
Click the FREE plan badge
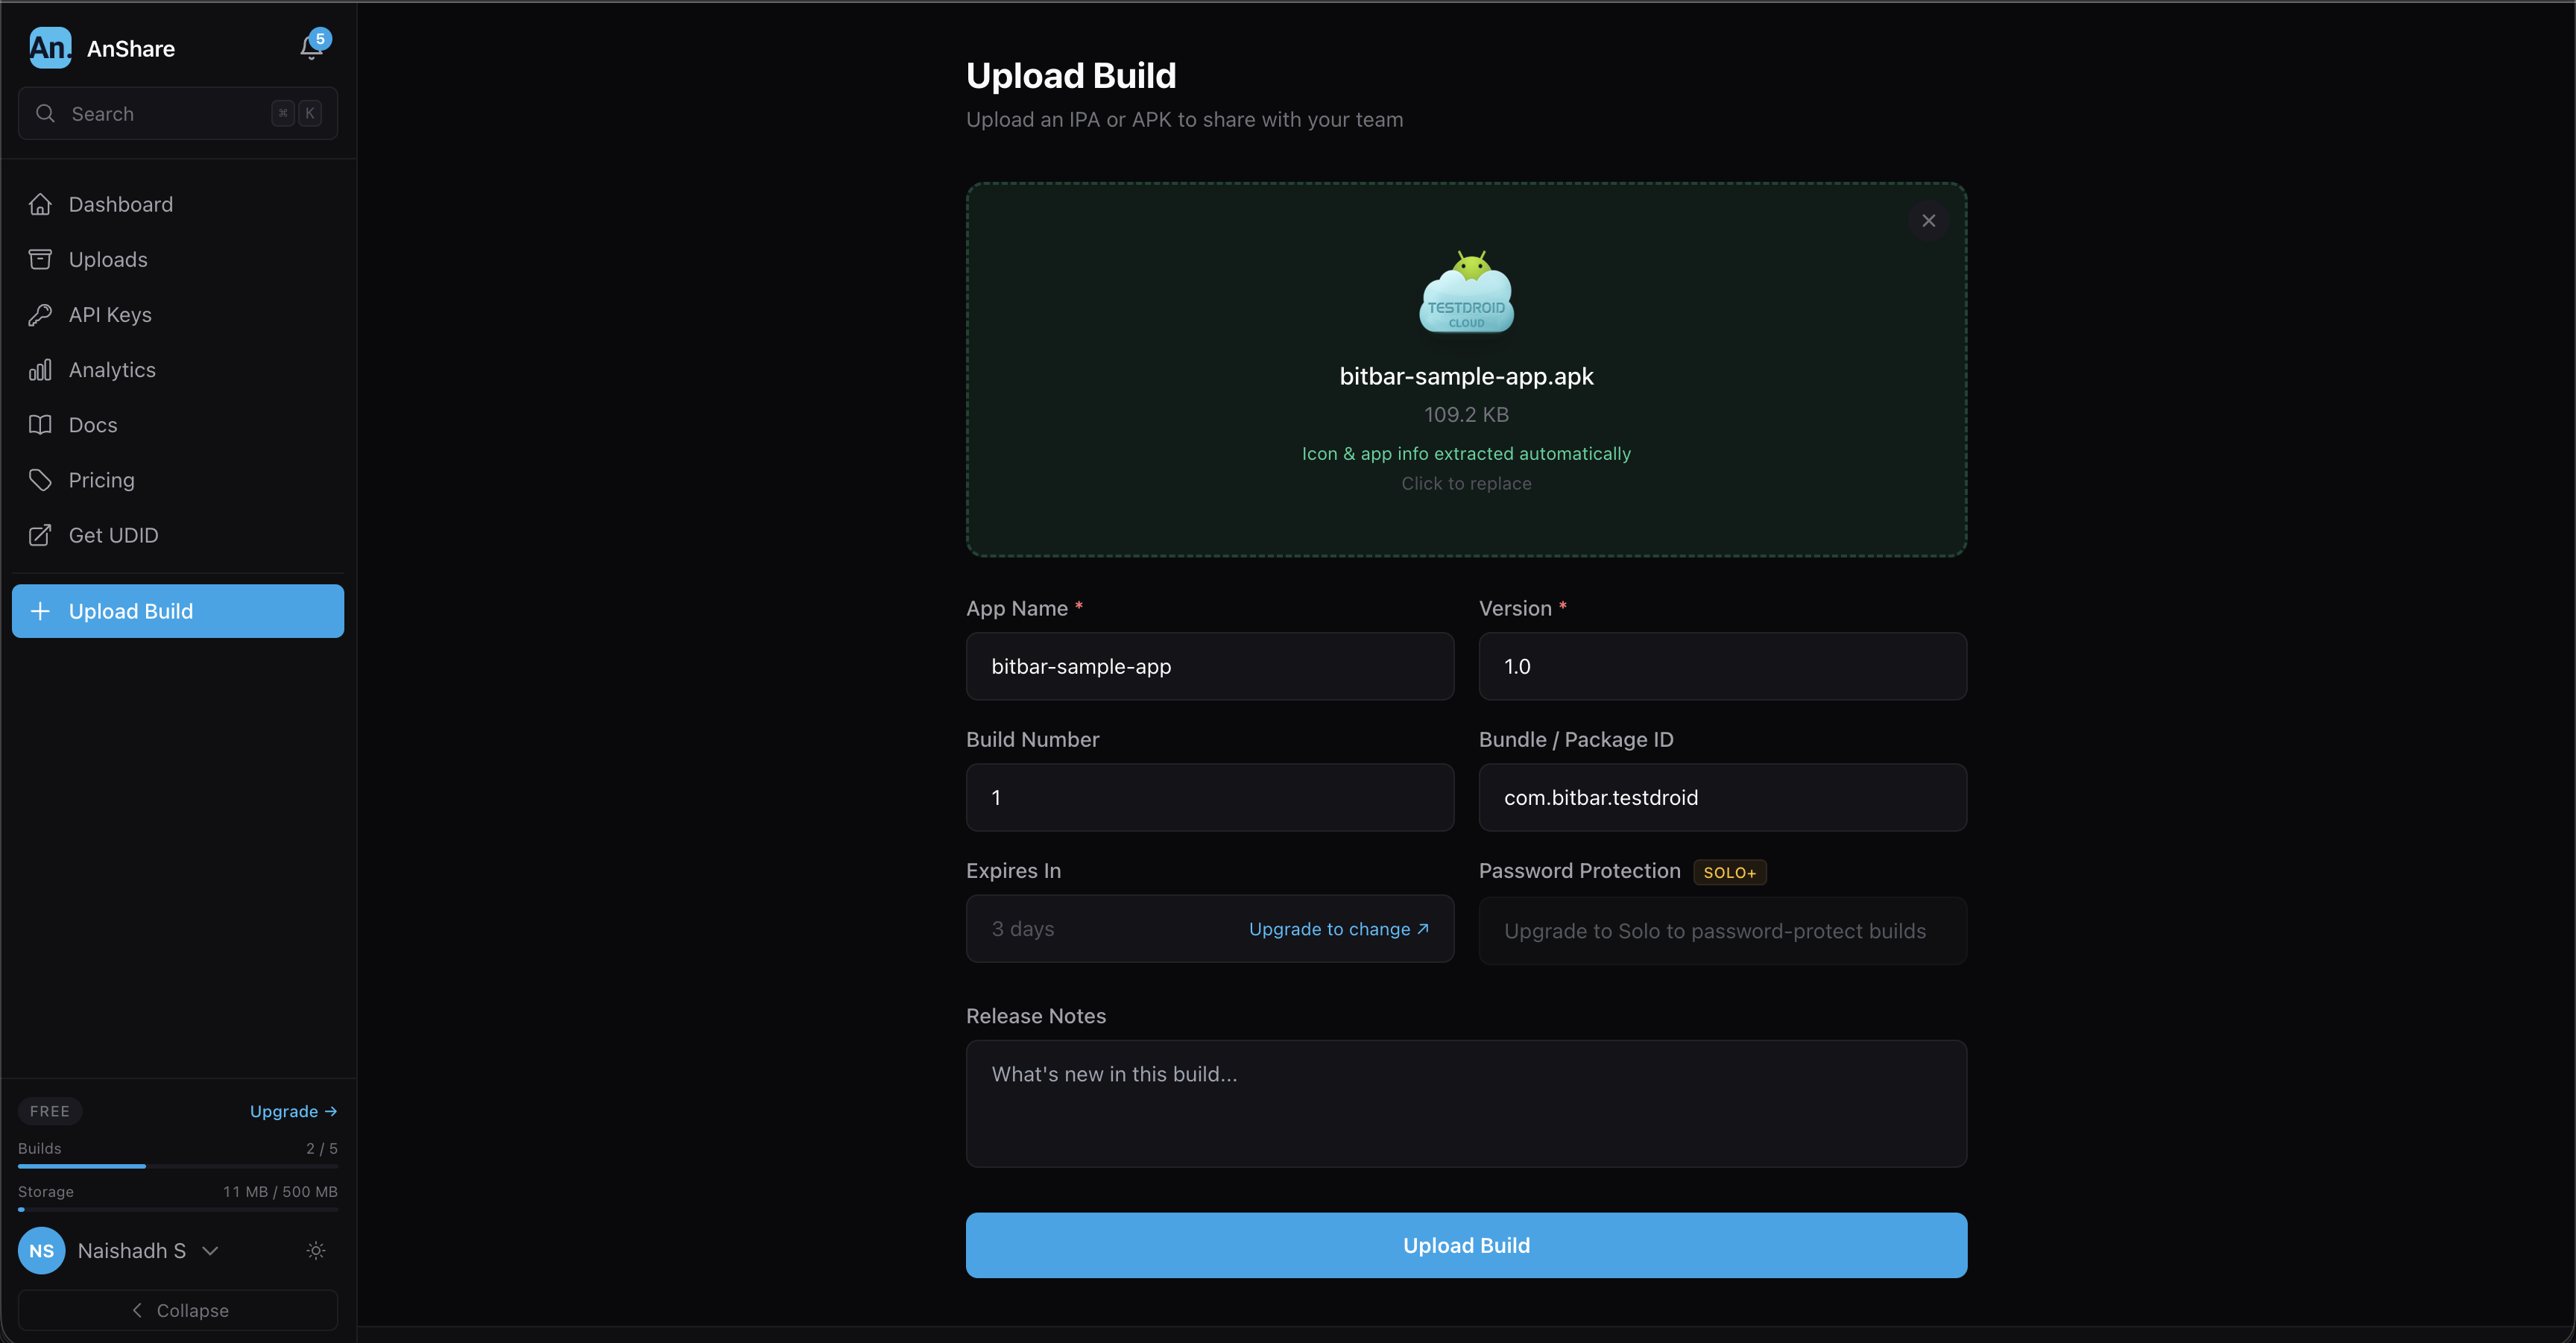50,1111
